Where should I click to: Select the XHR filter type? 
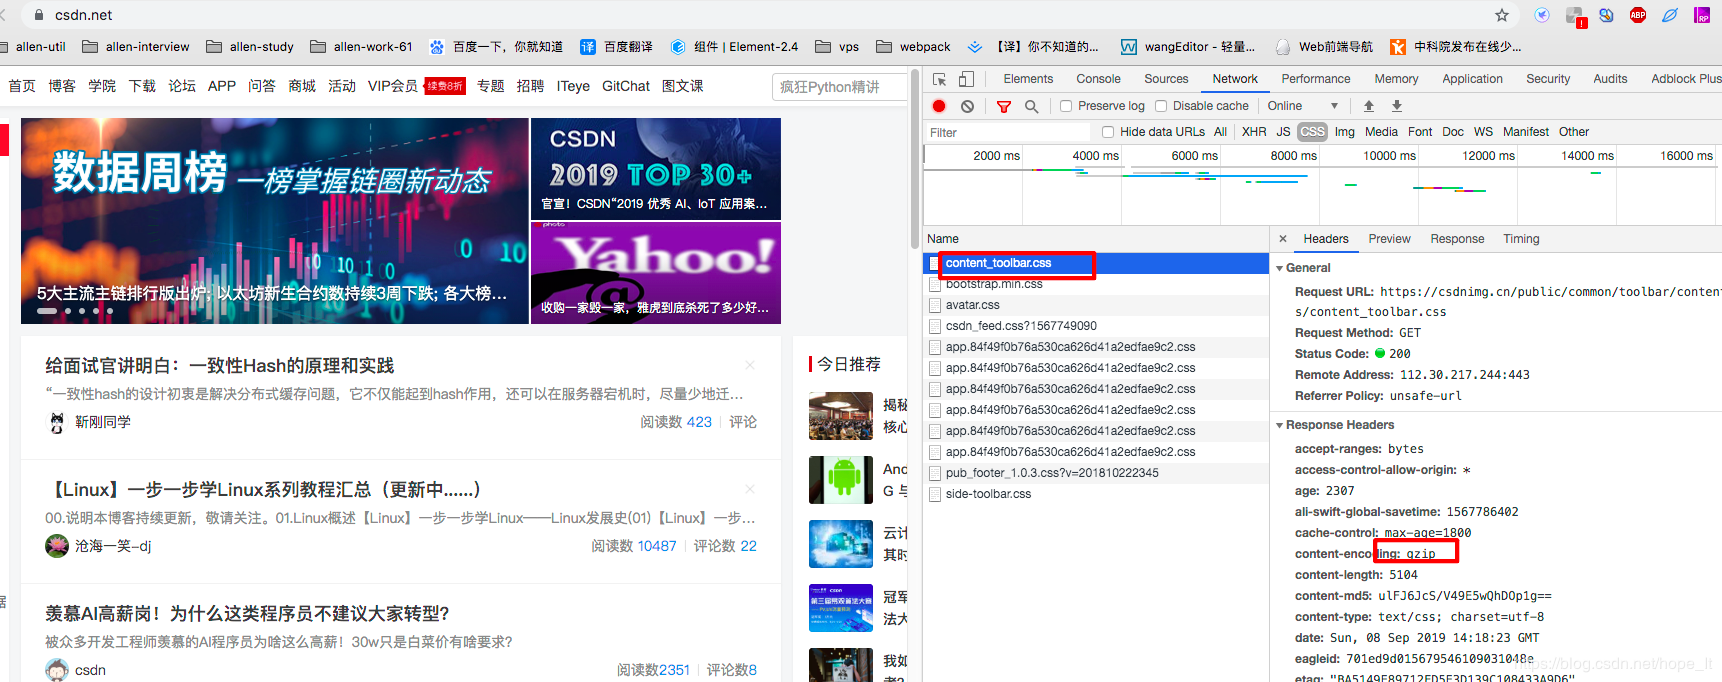tap(1254, 132)
